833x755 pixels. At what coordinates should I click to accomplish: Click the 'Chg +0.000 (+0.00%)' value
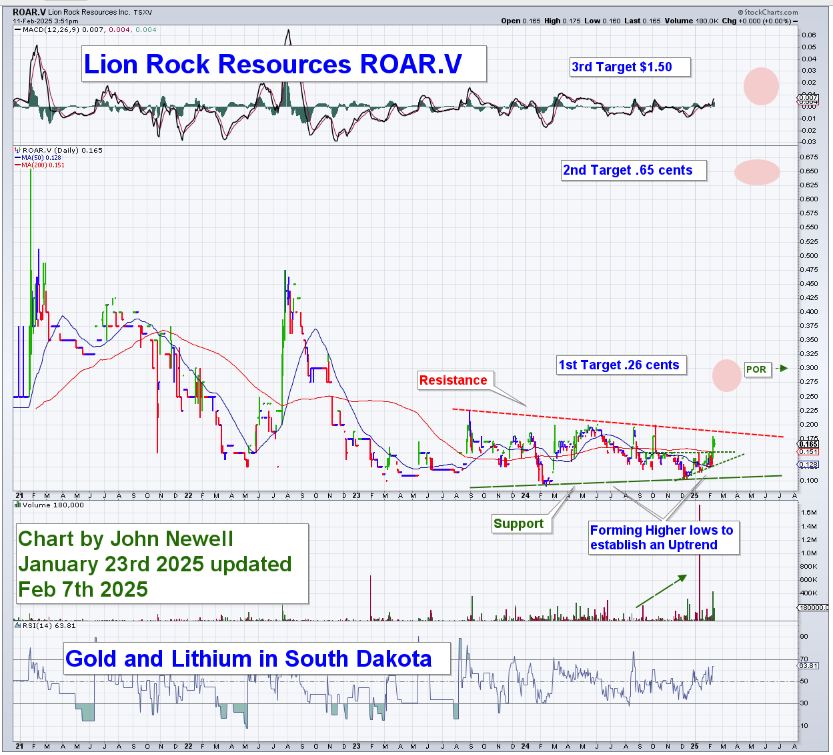click(759, 21)
